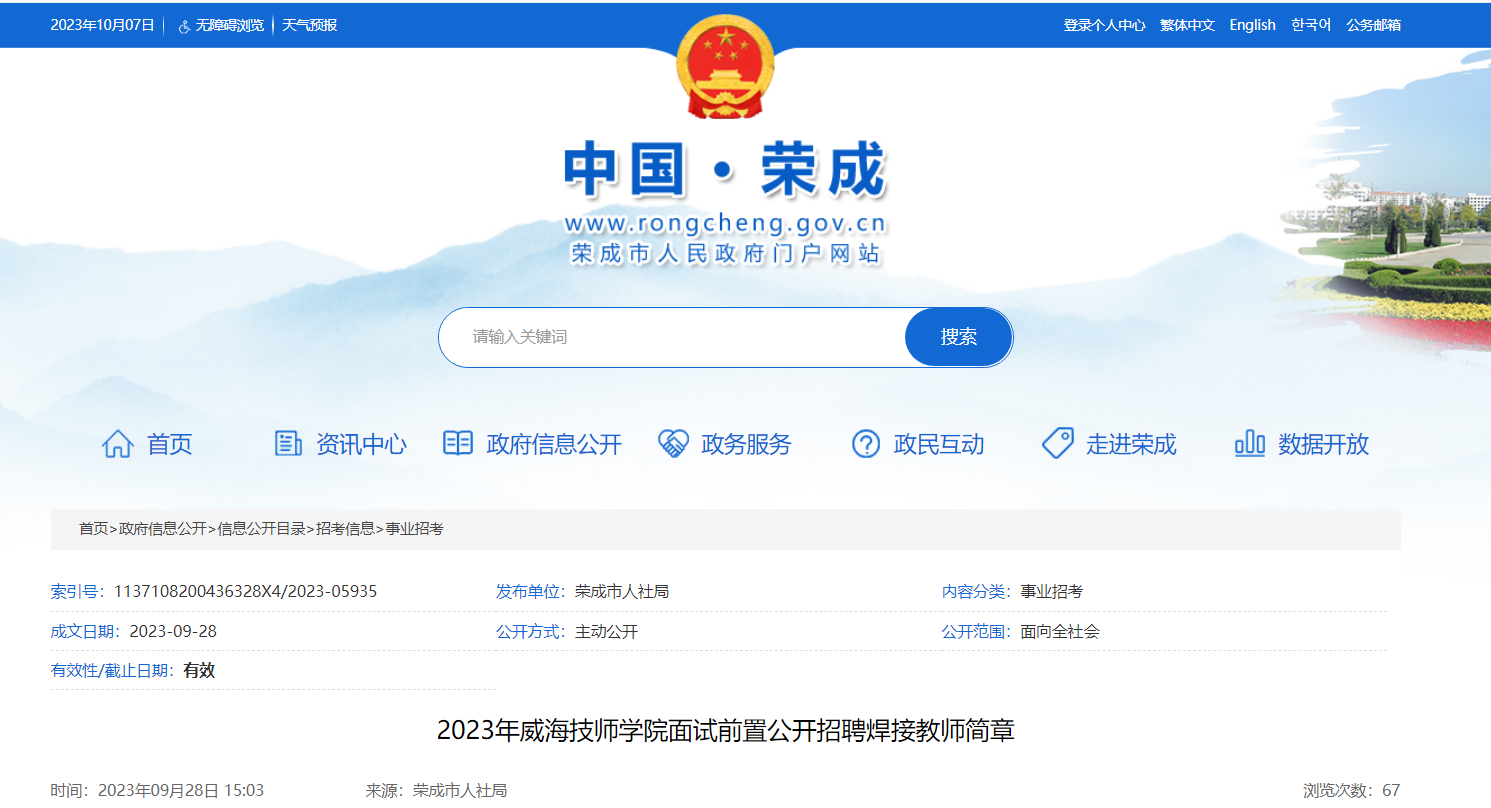Click the validity status 有效
Screen dimensions: 1491x808
point(199,670)
